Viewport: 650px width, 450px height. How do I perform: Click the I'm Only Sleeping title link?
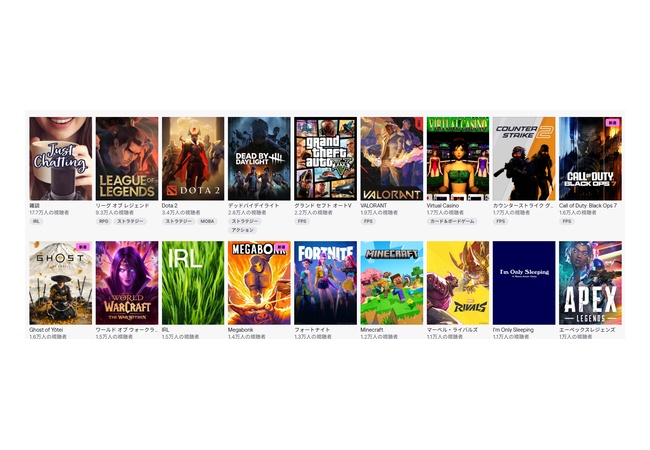(x=513, y=329)
